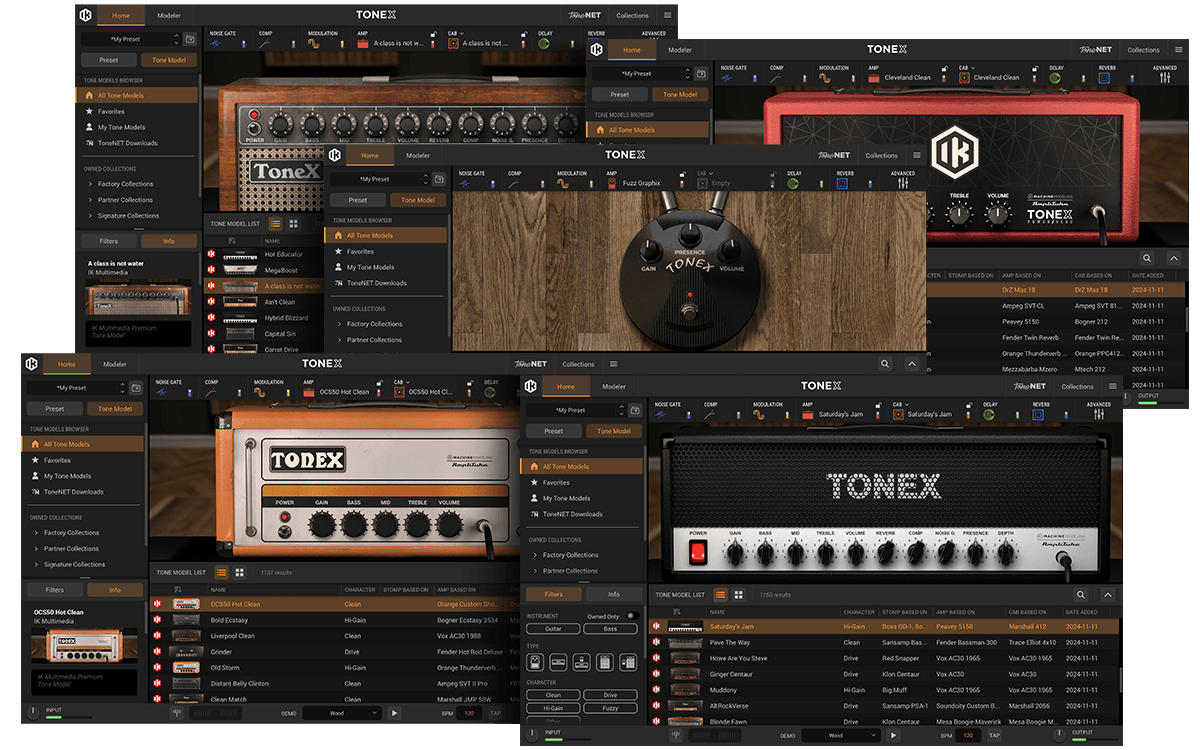Open ToneNET from the top bar
The image size is (1200, 750).
(x=1030, y=385)
